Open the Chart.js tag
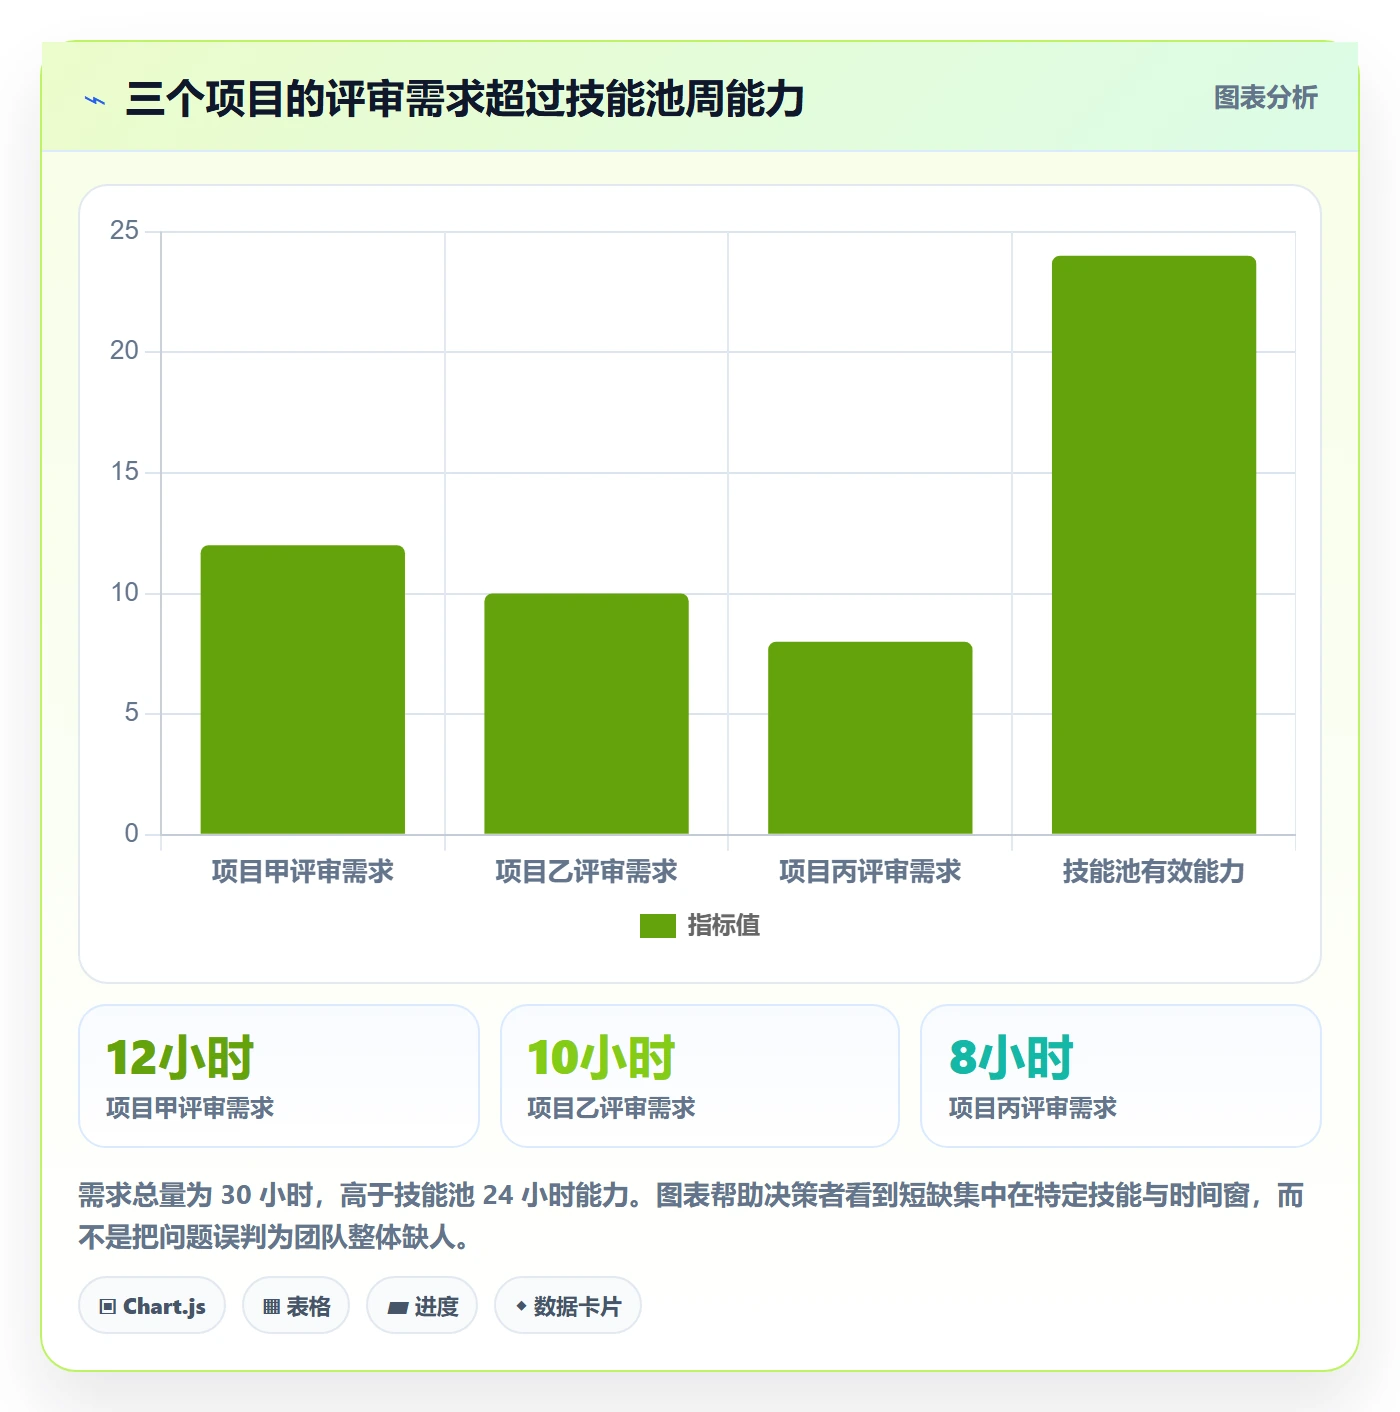The width and height of the screenshot is (1400, 1412). point(152,1305)
